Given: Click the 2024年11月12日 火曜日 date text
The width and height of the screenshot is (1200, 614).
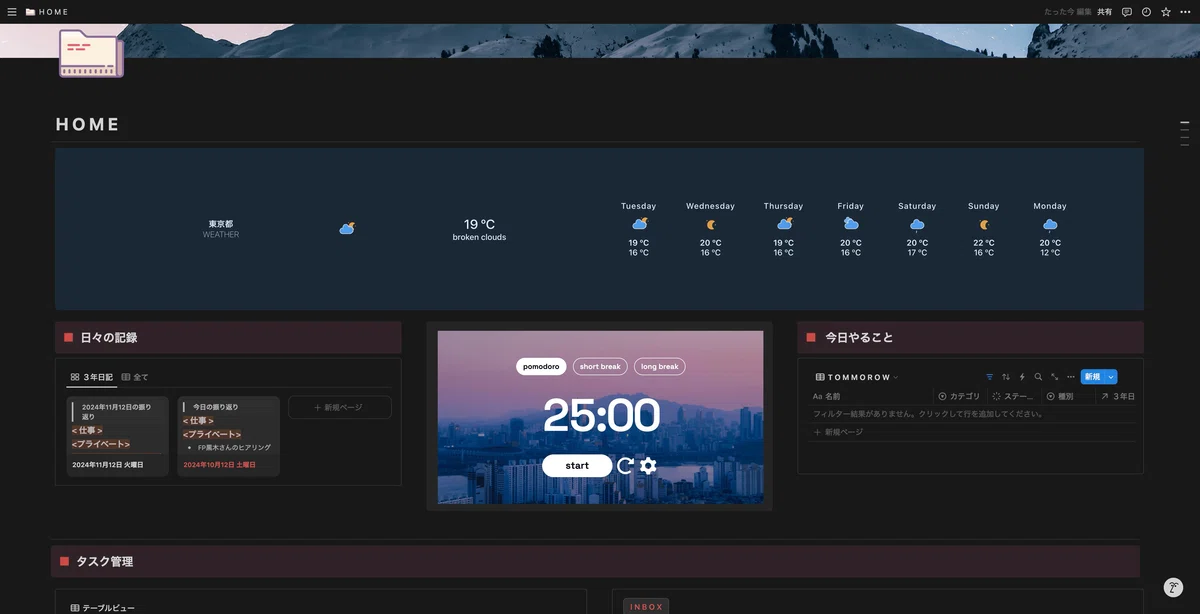Looking at the screenshot, I should 107,465.
